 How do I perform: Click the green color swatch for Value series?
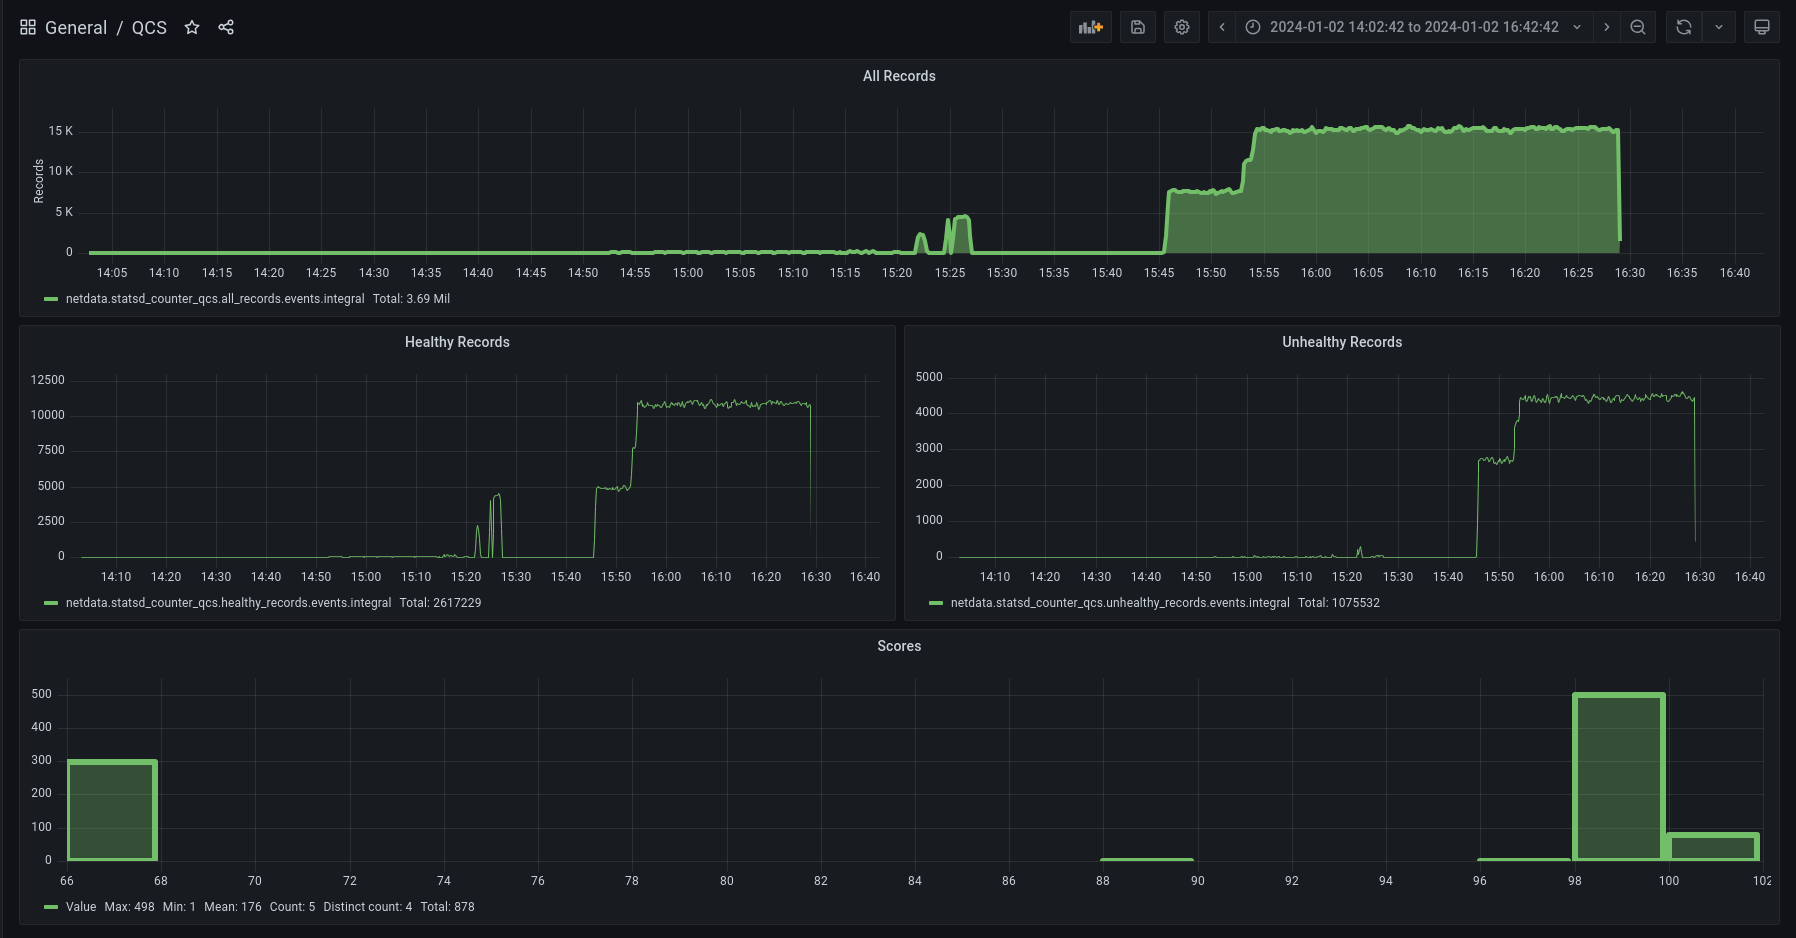[x=51, y=907]
